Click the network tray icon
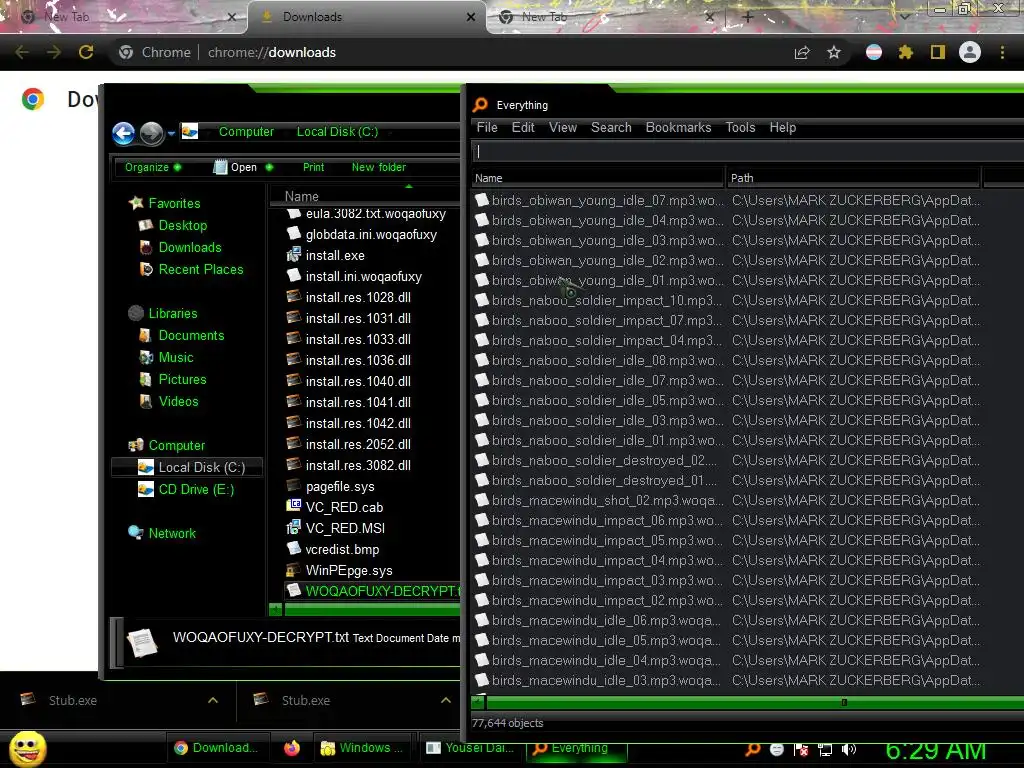The image size is (1024, 768). pyautogui.click(x=825, y=750)
